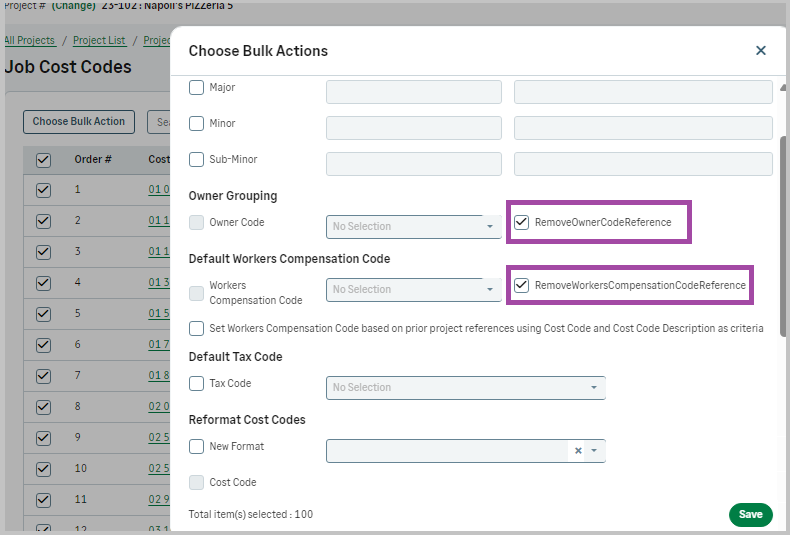Screen dimensions: 790x535
Task: Tick the Minor checkbox
Action: pos(196,123)
